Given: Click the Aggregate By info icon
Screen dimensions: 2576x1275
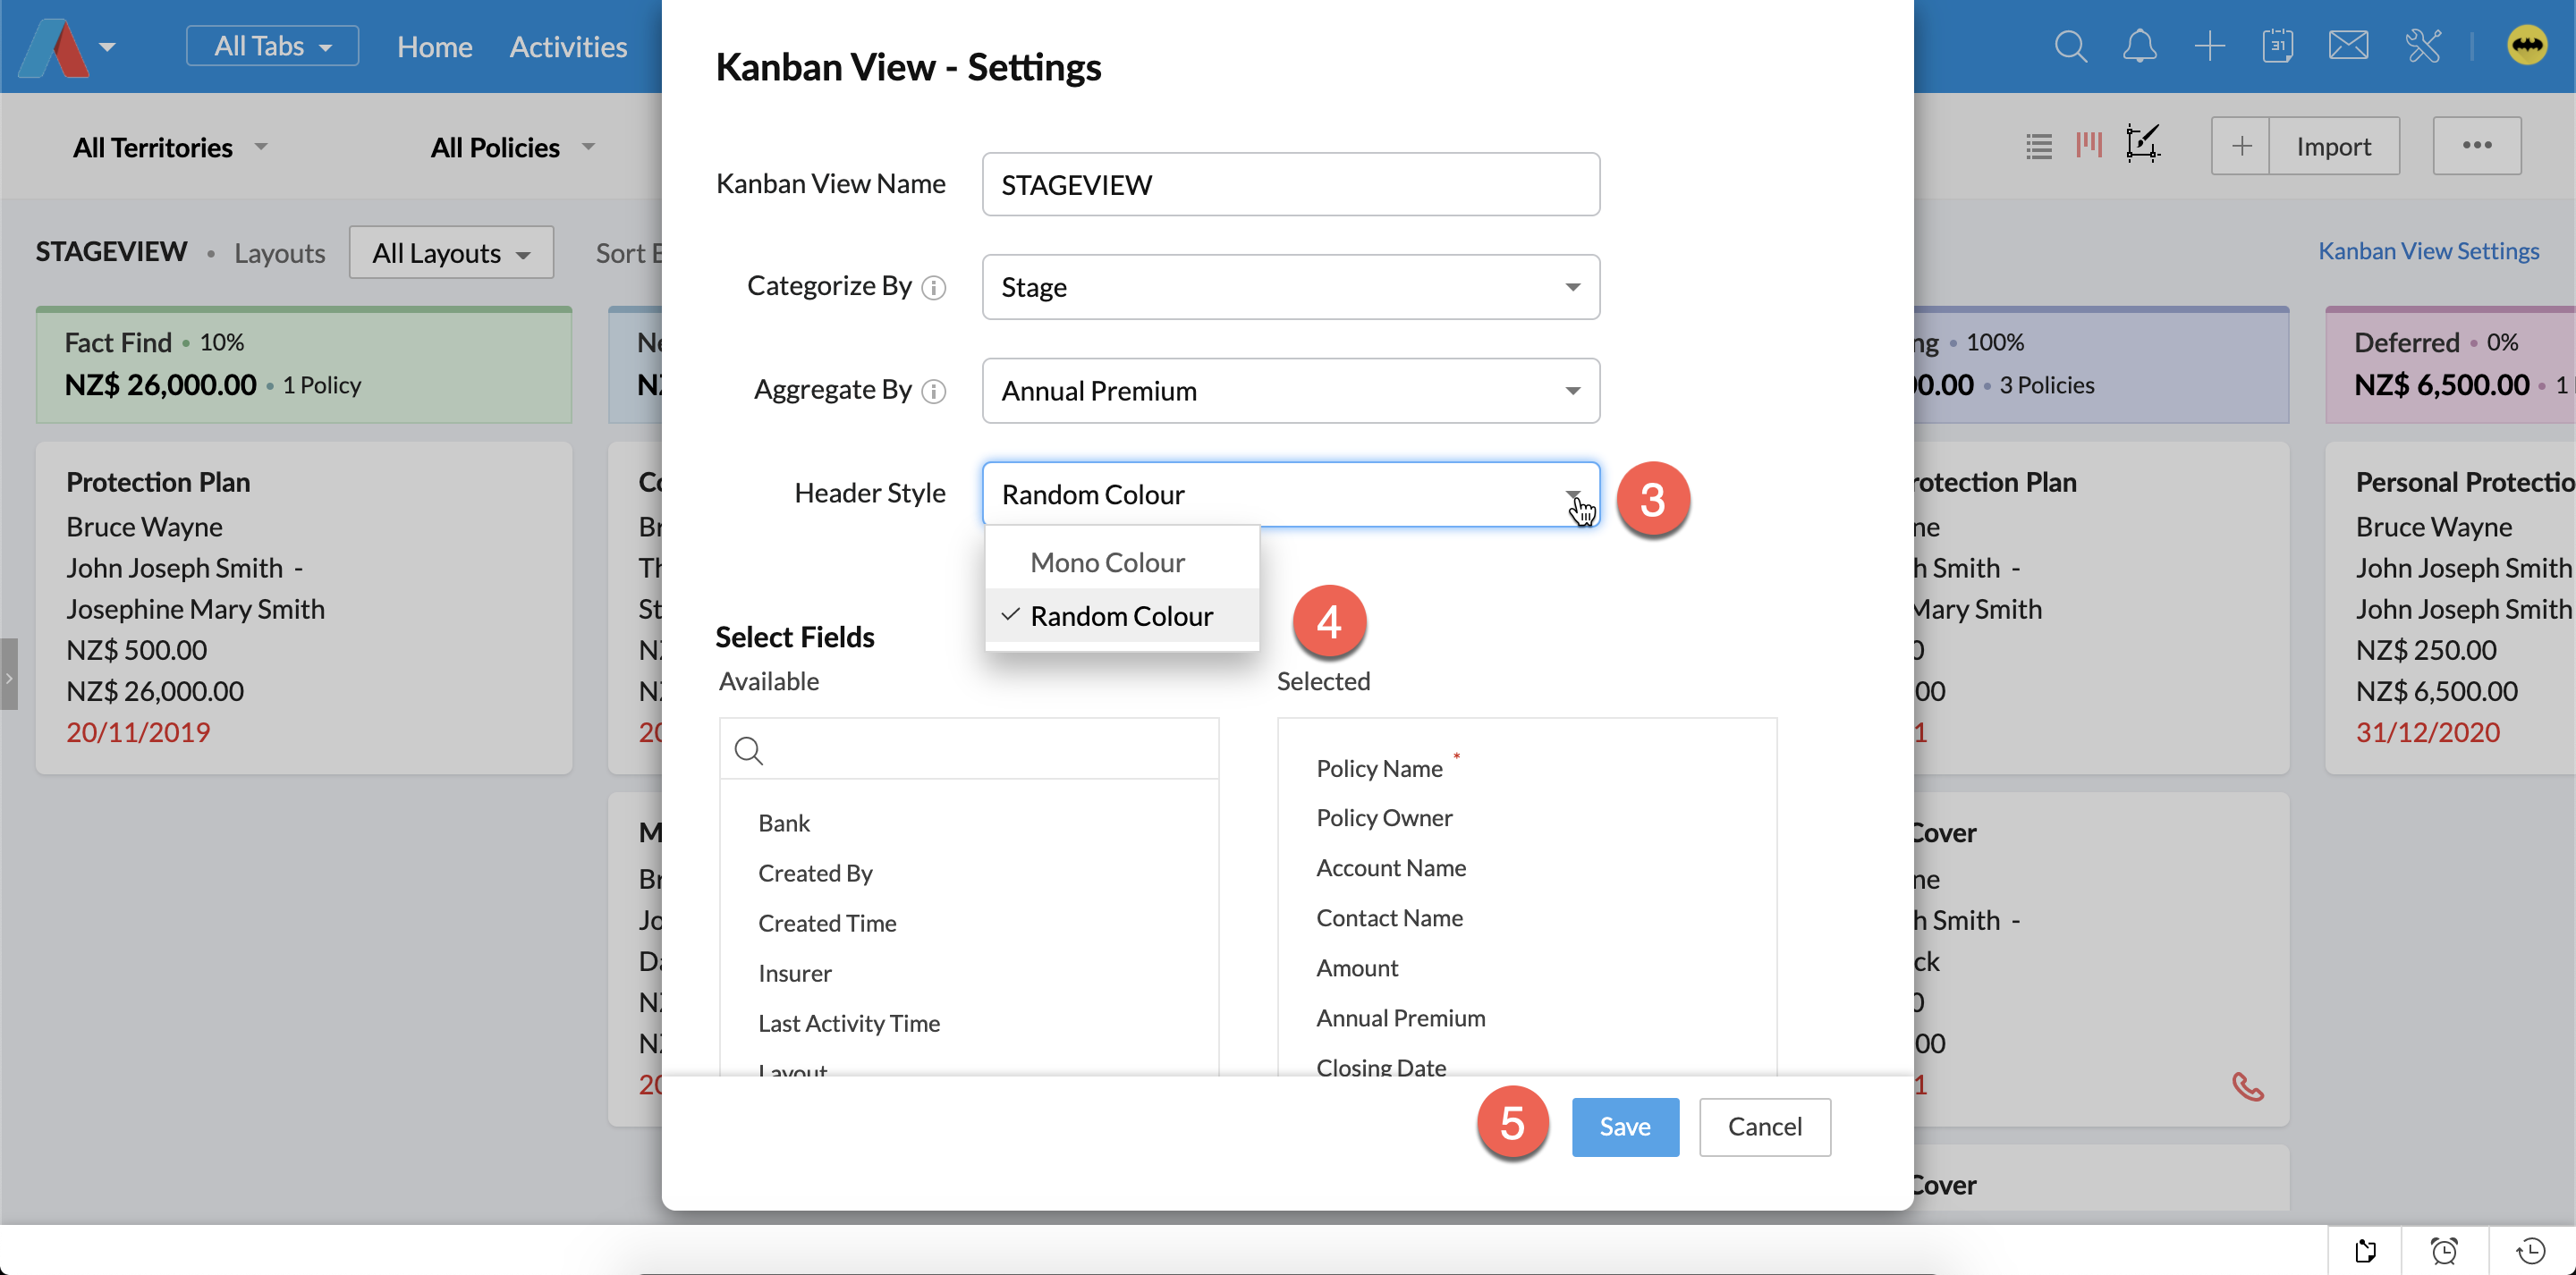Looking at the screenshot, I should point(933,391).
